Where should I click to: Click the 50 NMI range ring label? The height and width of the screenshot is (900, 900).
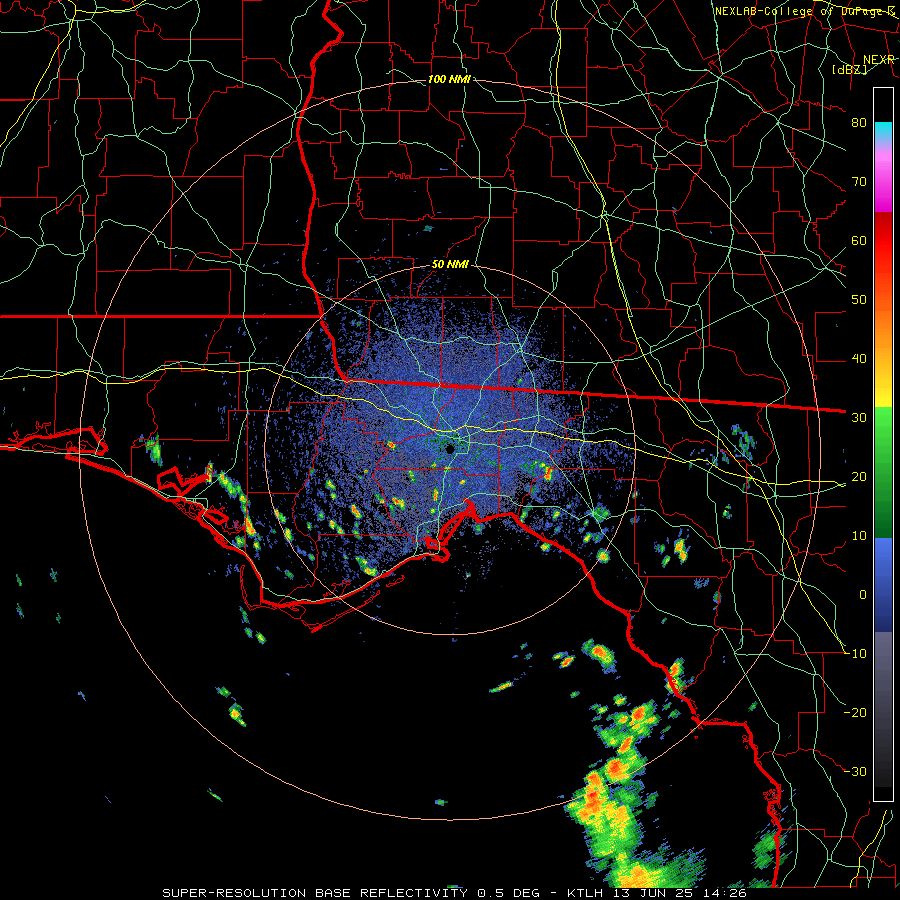click(x=450, y=265)
